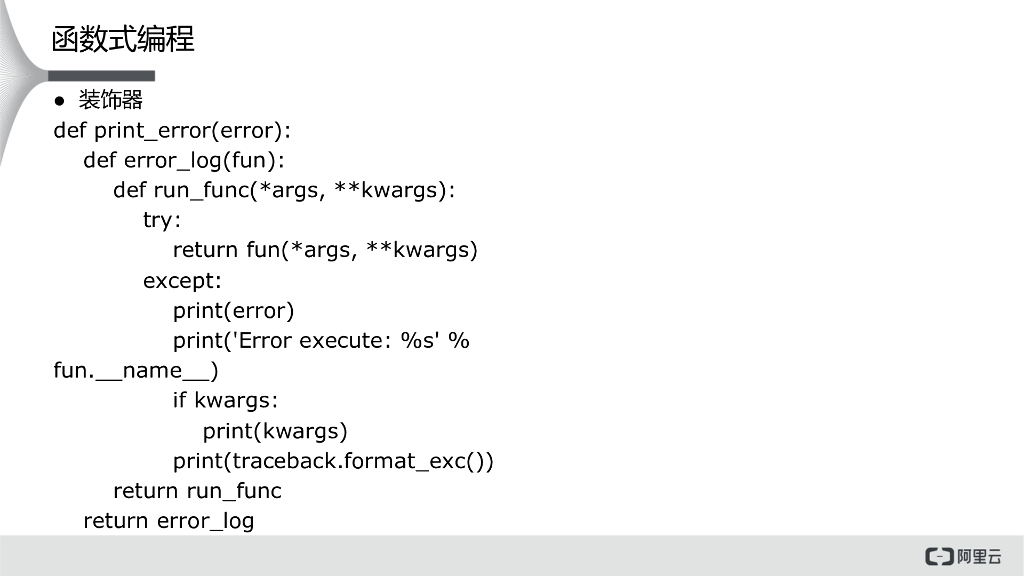
Task: Select the if kwargs: line
Action: coord(225,401)
